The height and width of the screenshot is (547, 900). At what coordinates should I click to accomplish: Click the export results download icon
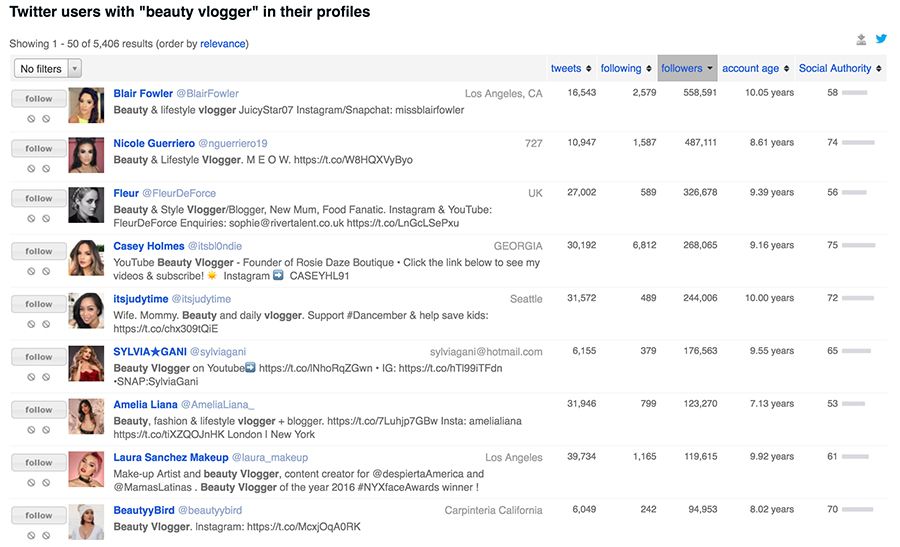point(861,40)
